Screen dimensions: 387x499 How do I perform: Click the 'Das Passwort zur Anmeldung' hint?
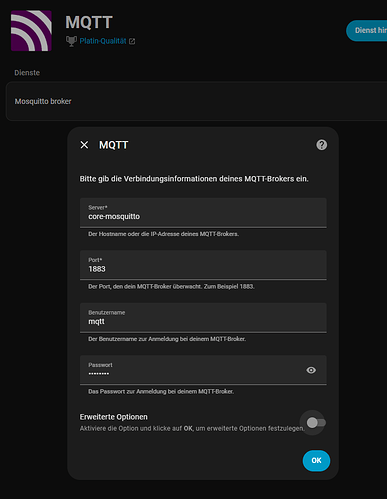(x=161, y=391)
